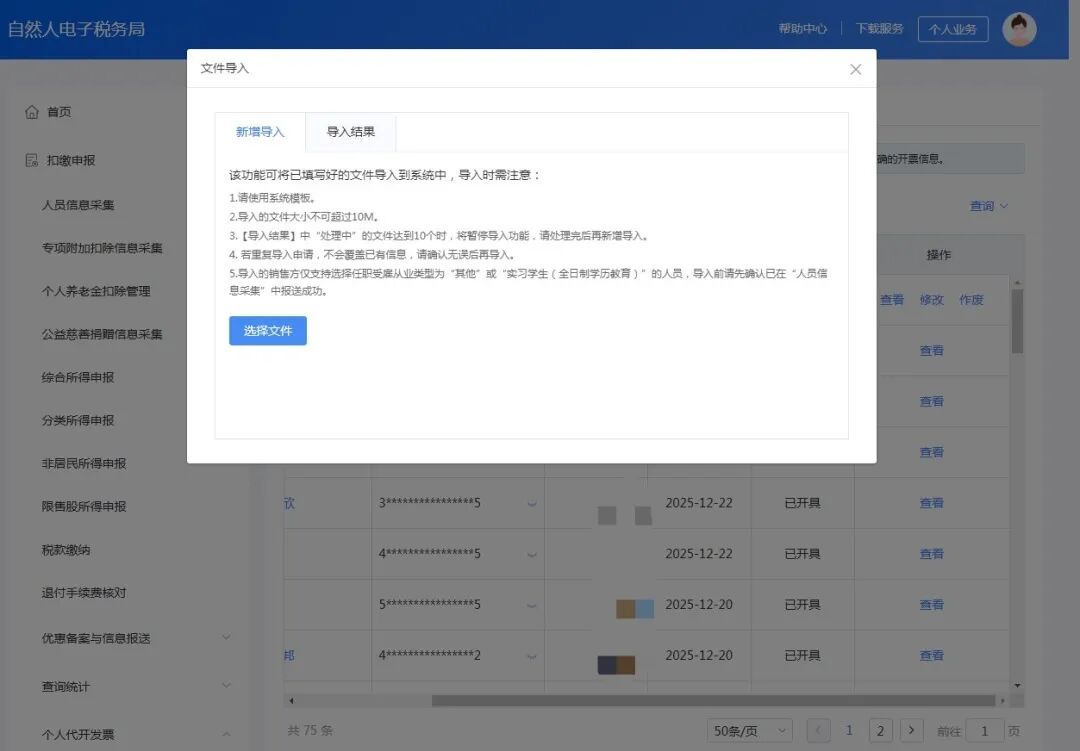Open 综合所得申报 in sidebar
The width and height of the screenshot is (1080, 751).
pyautogui.click(x=78, y=377)
